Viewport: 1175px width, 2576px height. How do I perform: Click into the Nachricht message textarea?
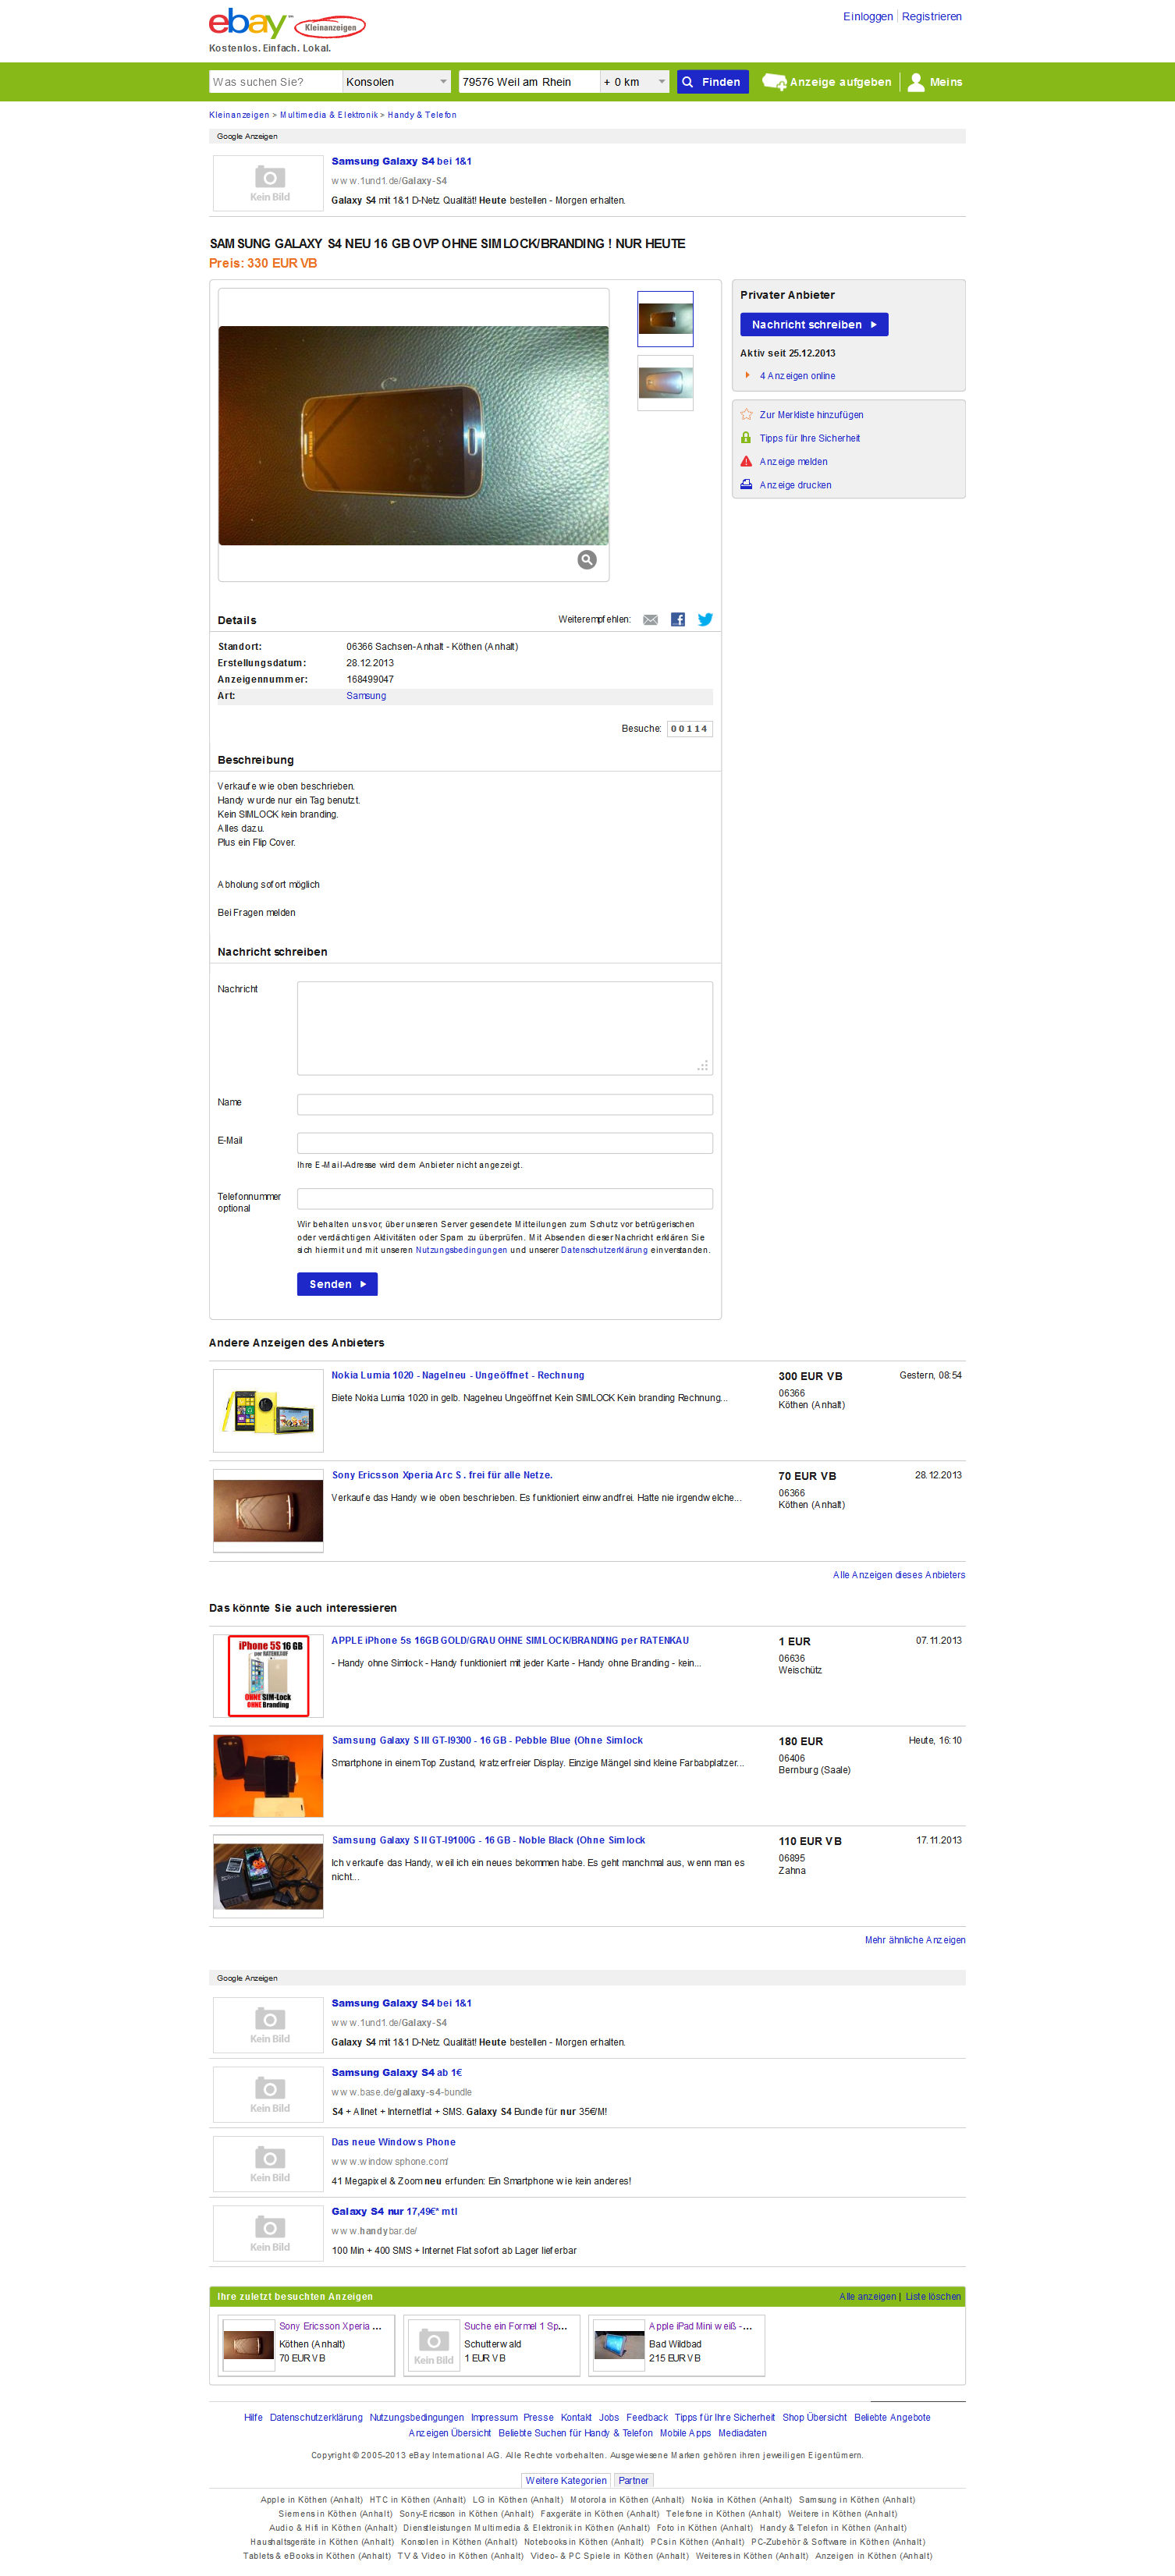coord(504,1028)
